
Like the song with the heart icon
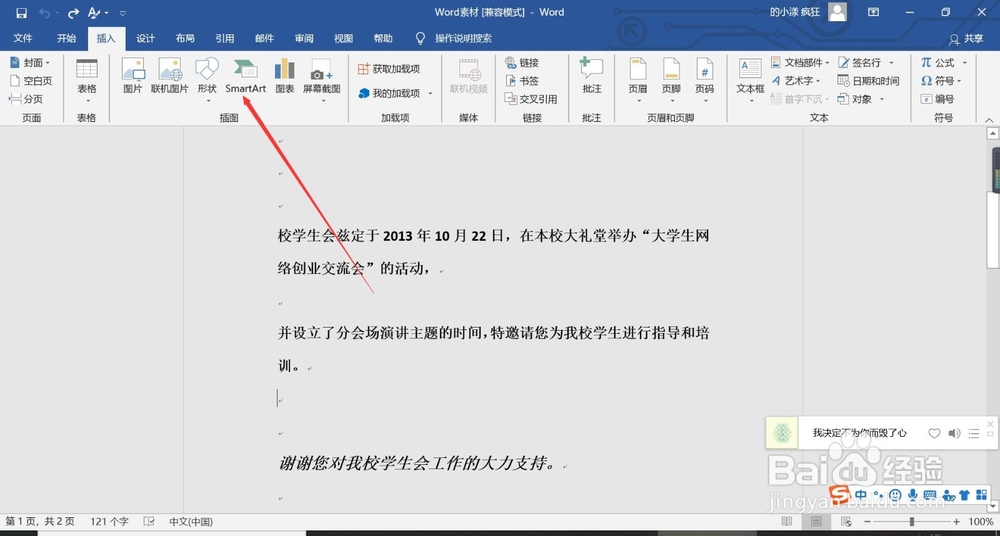point(934,433)
